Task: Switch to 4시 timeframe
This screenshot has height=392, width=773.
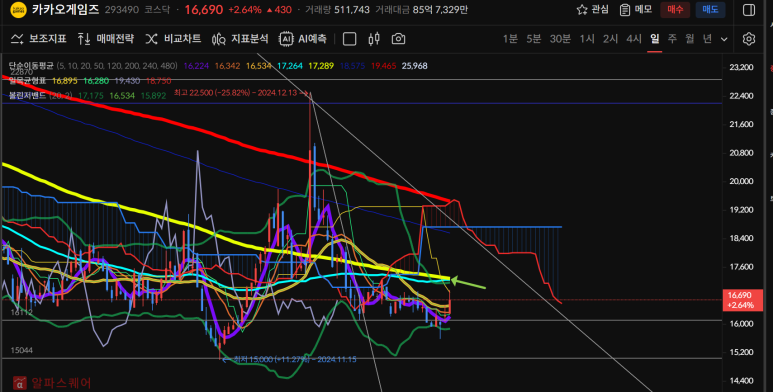Action: click(x=634, y=38)
